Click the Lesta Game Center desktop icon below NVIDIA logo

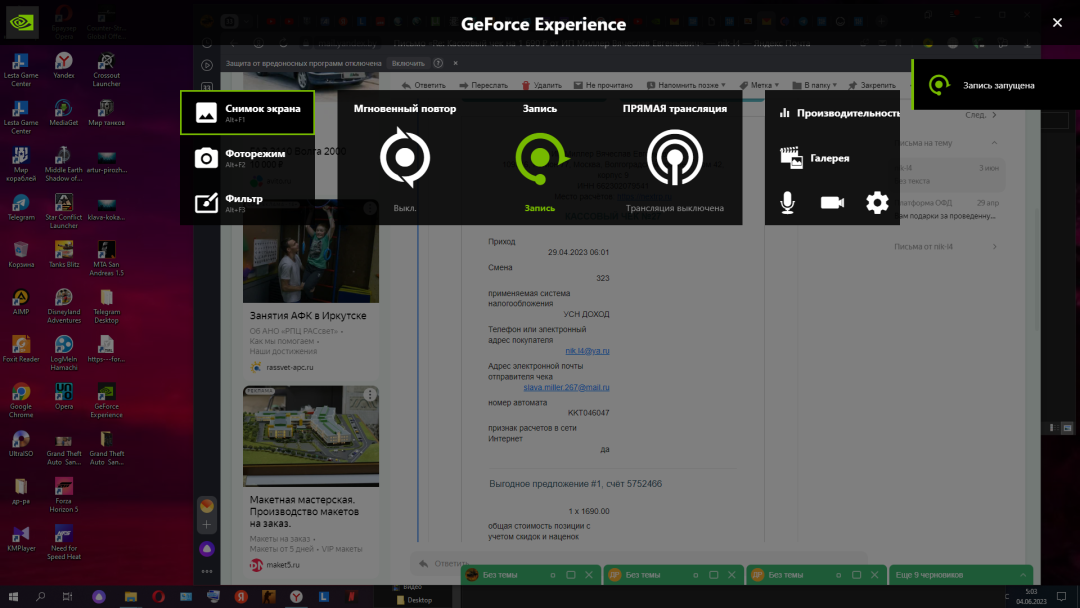click(21, 70)
